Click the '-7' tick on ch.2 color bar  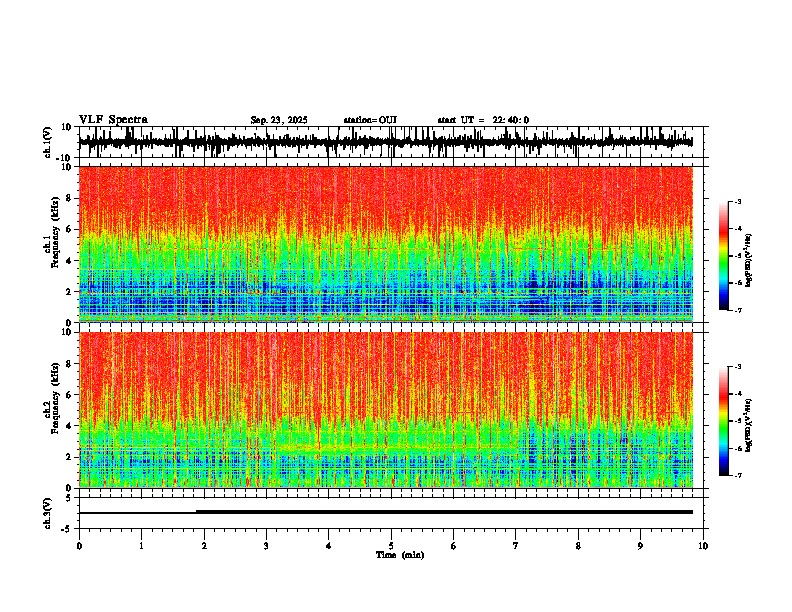tap(738, 476)
